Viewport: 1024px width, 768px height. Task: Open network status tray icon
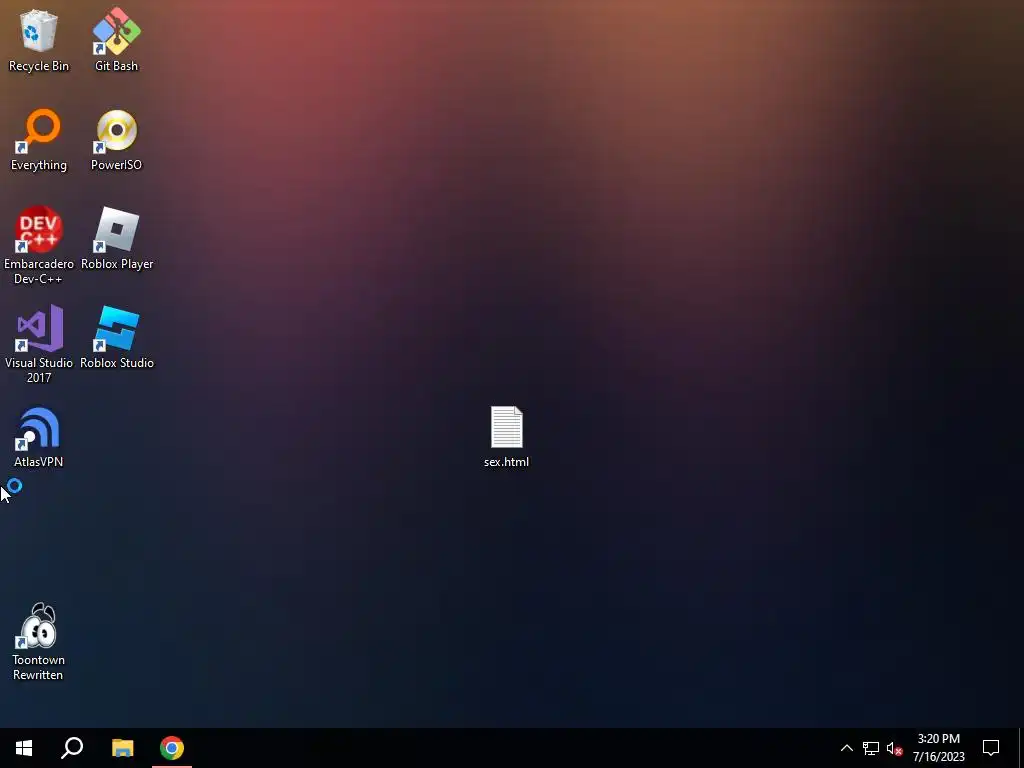[x=871, y=748]
